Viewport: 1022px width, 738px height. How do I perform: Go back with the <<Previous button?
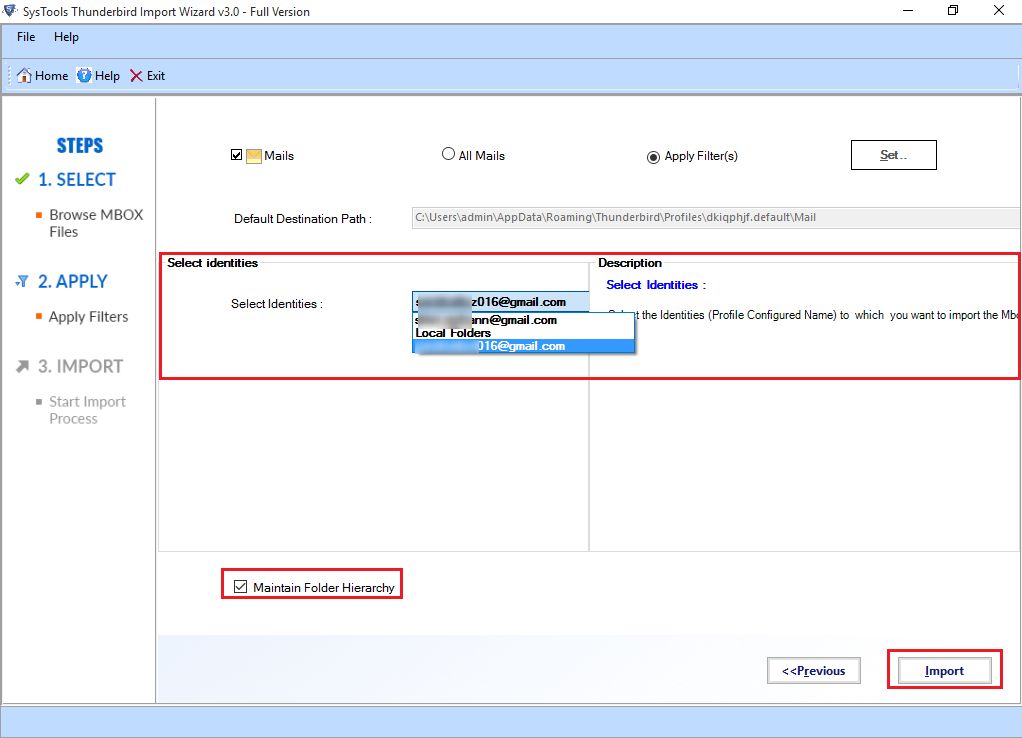point(813,671)
